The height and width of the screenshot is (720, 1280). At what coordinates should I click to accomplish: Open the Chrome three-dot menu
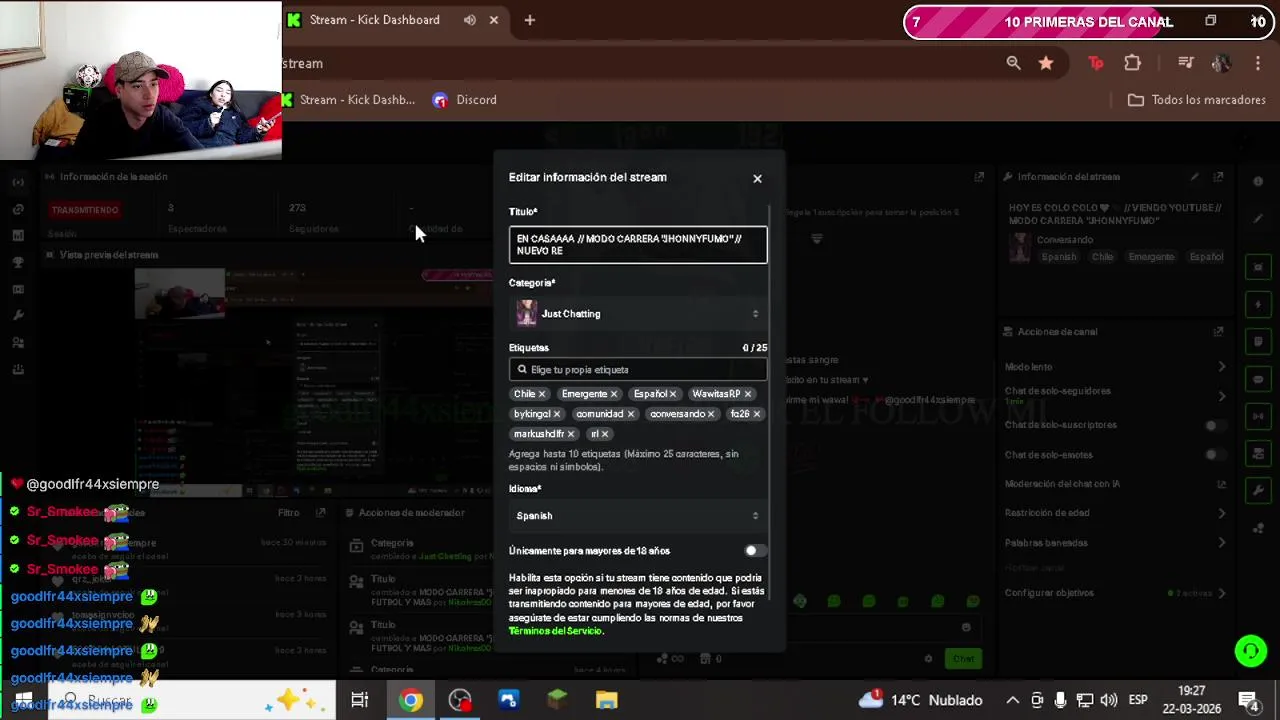1257,63
